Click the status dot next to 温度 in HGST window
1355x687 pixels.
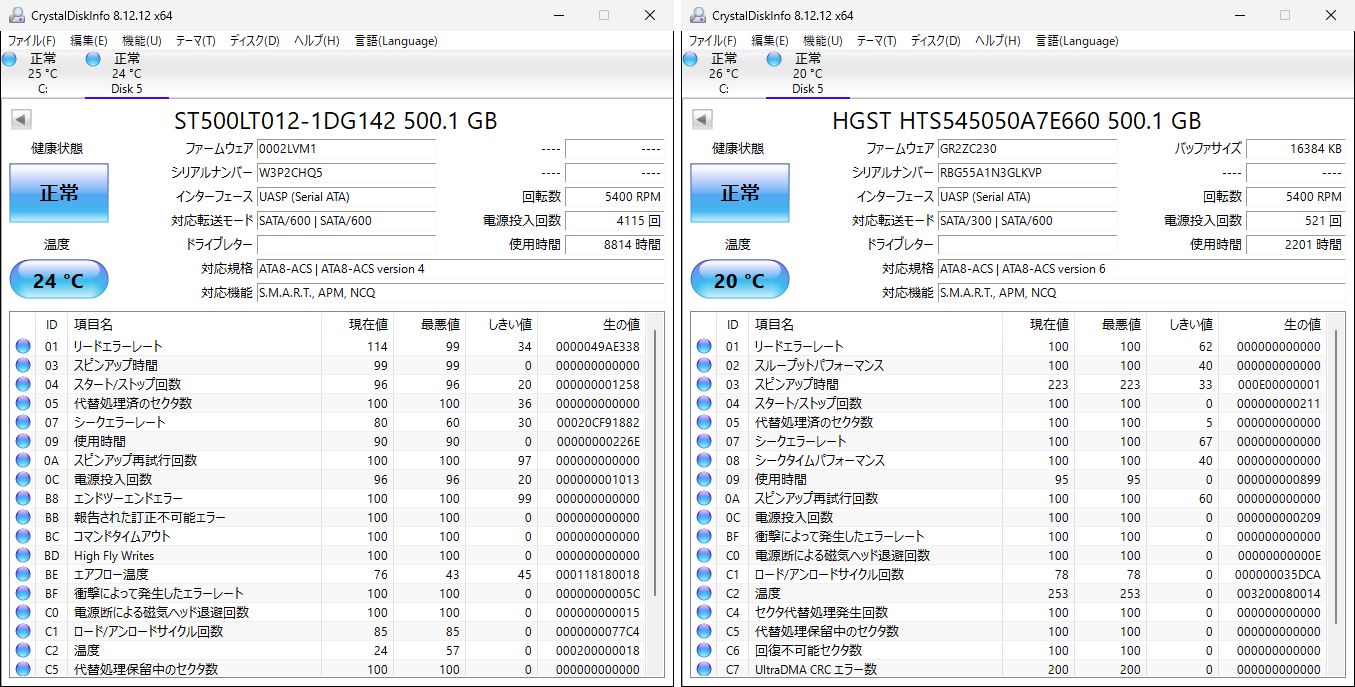(x=703, y=593)
